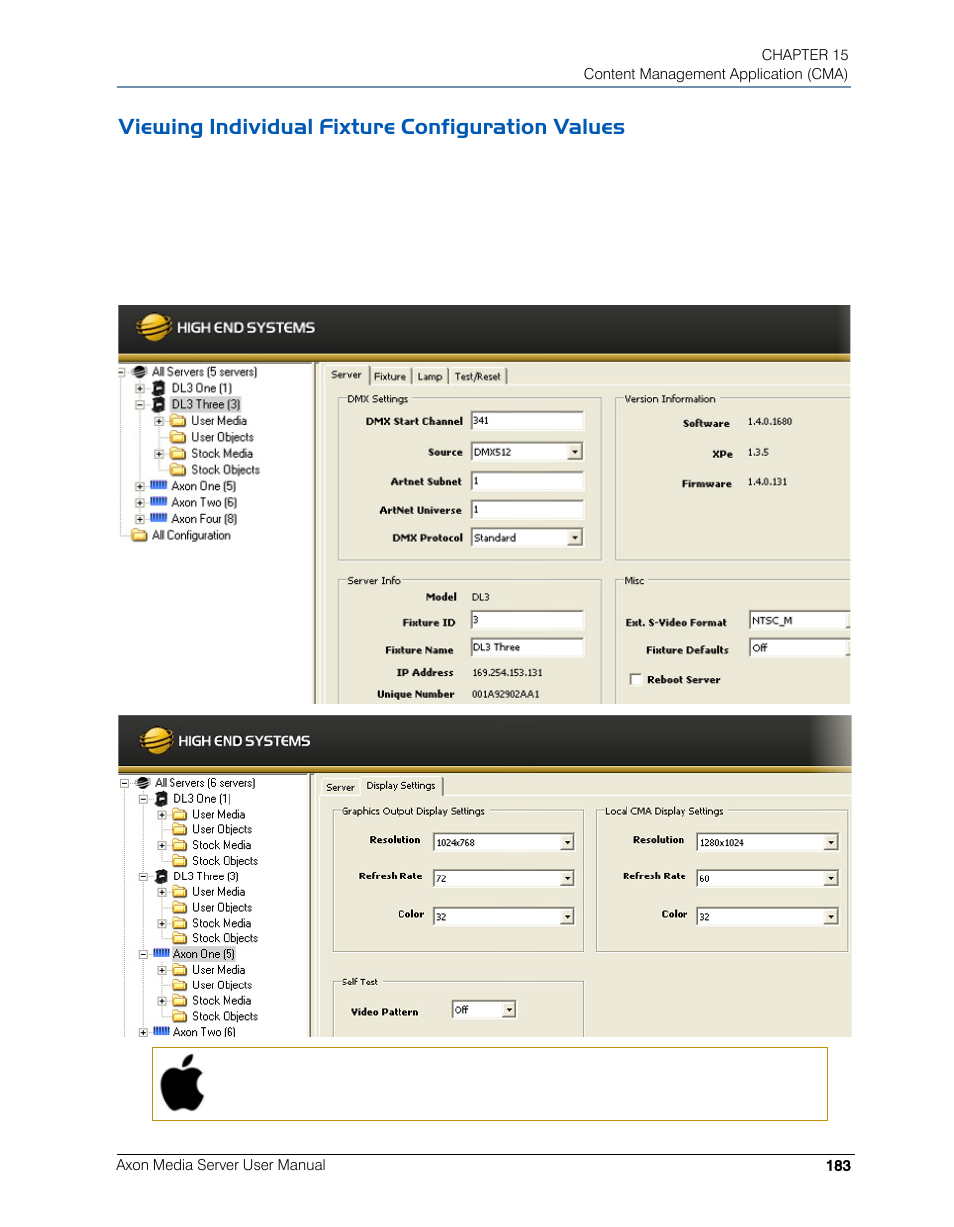This screenshot has height=1227, width=954.
Task: Click Axon One (5) server icon, lower tree
Action: 161,954
